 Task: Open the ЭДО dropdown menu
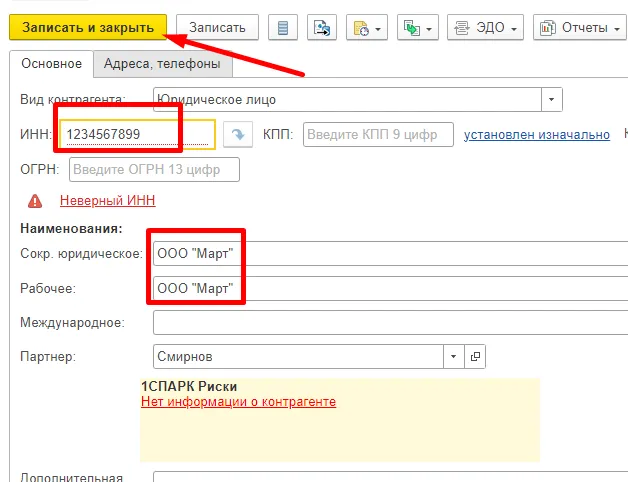pyautogui.click(x=485, y=27)
